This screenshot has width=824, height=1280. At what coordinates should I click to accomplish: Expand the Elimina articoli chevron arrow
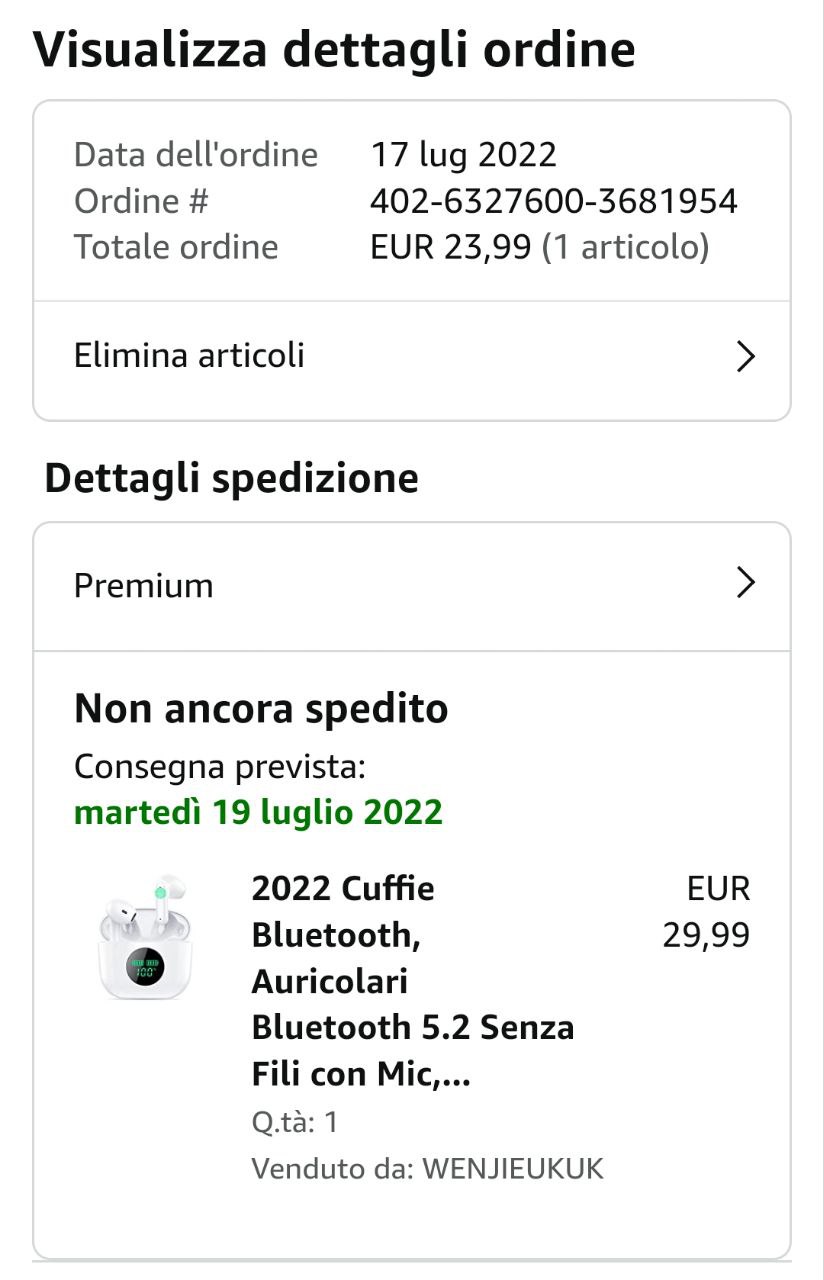[x=745, y=356]
